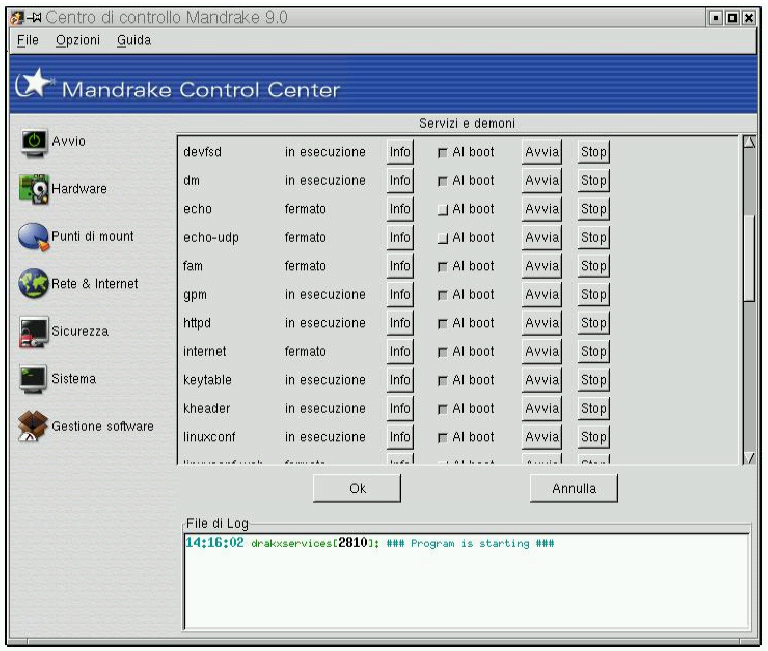The width and height of the screenshot is (768, 651).
Task: Click scrollbar up arrow in services list
Action: coord(749,143)
